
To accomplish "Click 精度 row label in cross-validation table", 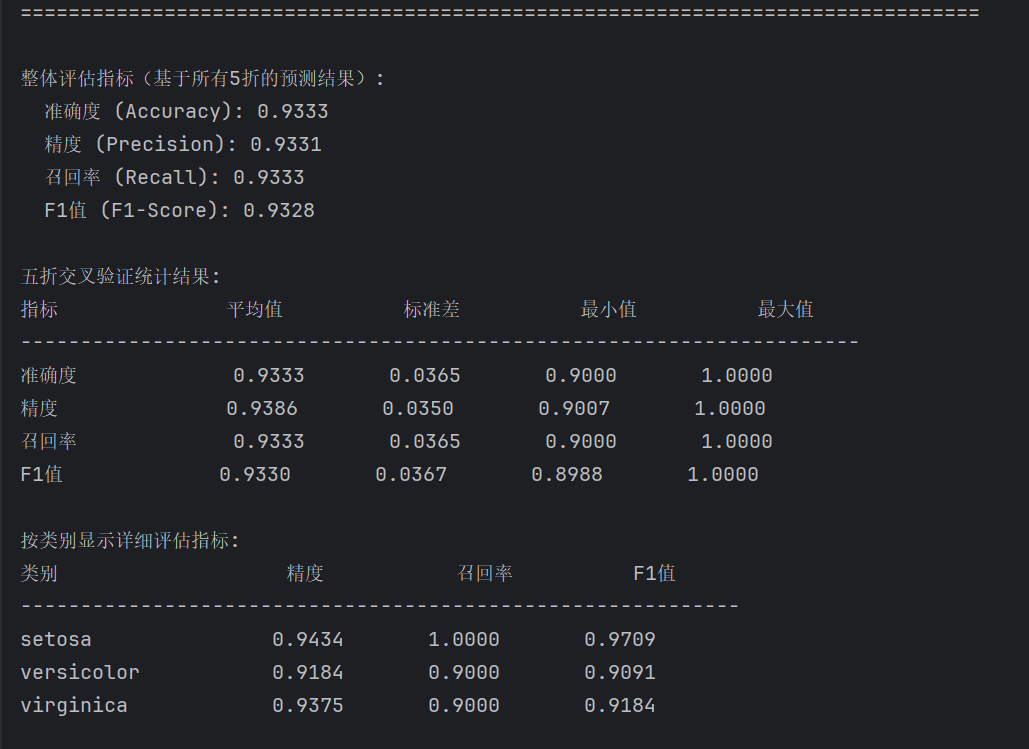I will click(x=39, y=408).
